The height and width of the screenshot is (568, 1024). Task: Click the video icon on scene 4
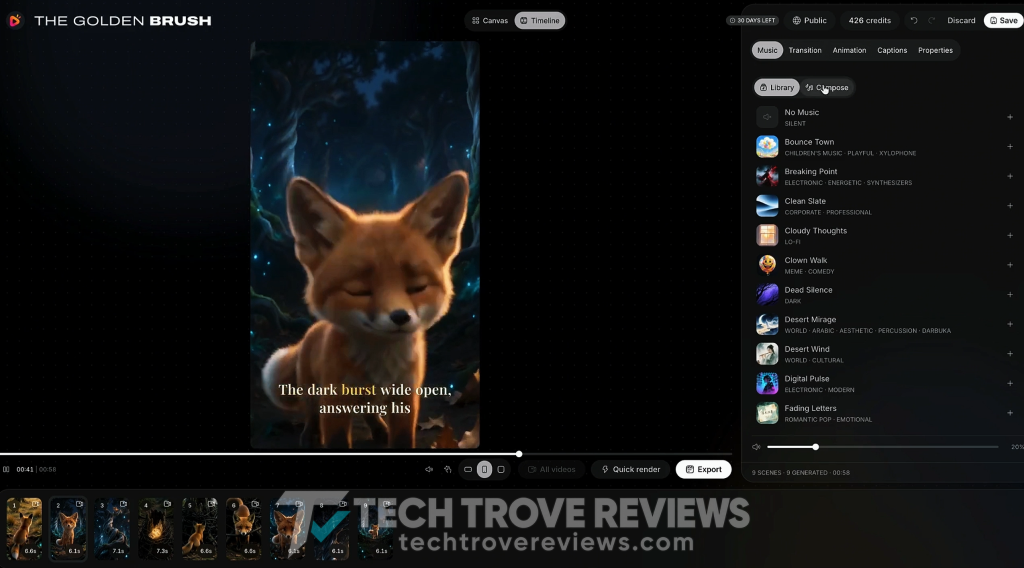167,504
